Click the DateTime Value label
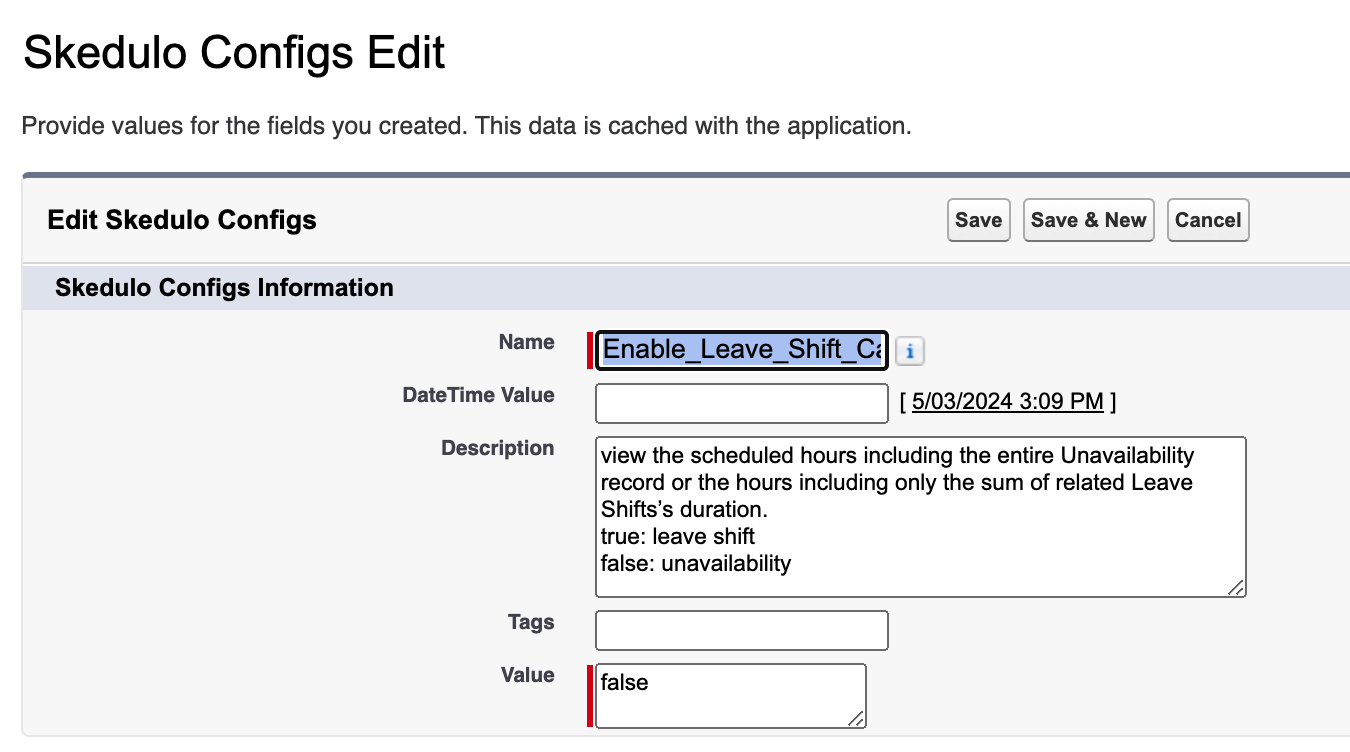 (478, 395)
